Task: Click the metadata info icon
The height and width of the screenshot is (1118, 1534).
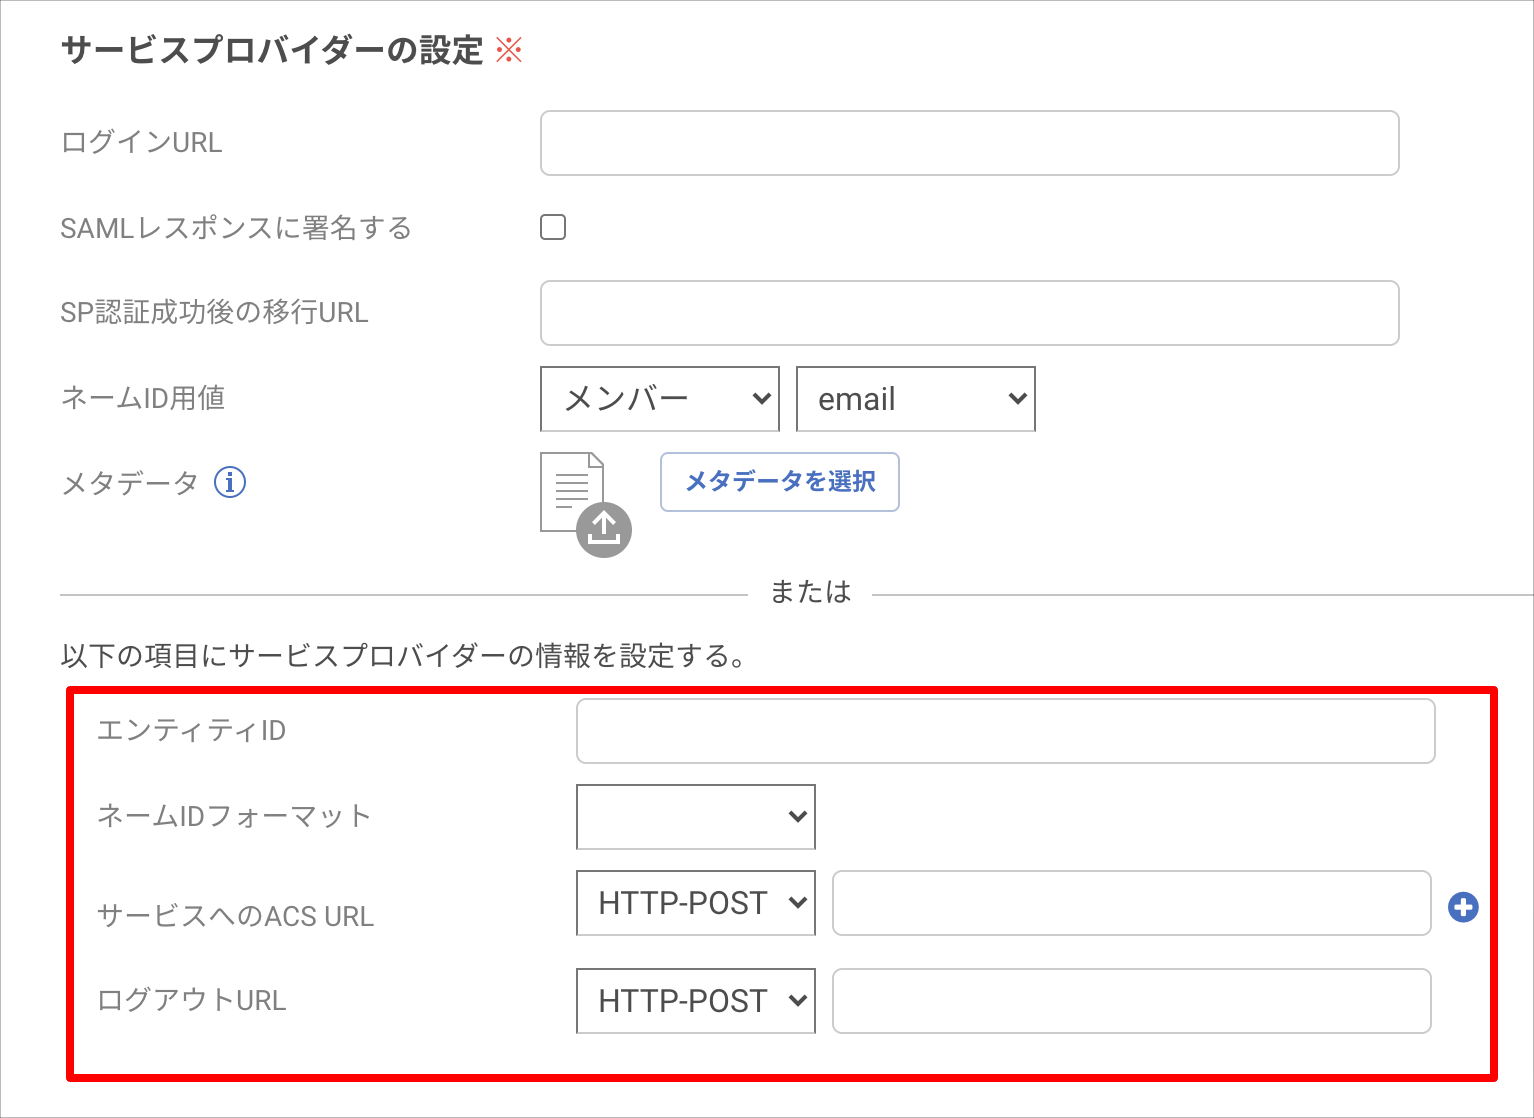Action: [x=230, y=483]
